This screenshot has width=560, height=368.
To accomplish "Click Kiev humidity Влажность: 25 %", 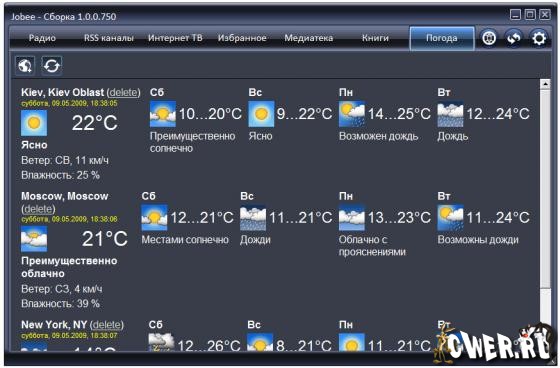I will point(60,175).
